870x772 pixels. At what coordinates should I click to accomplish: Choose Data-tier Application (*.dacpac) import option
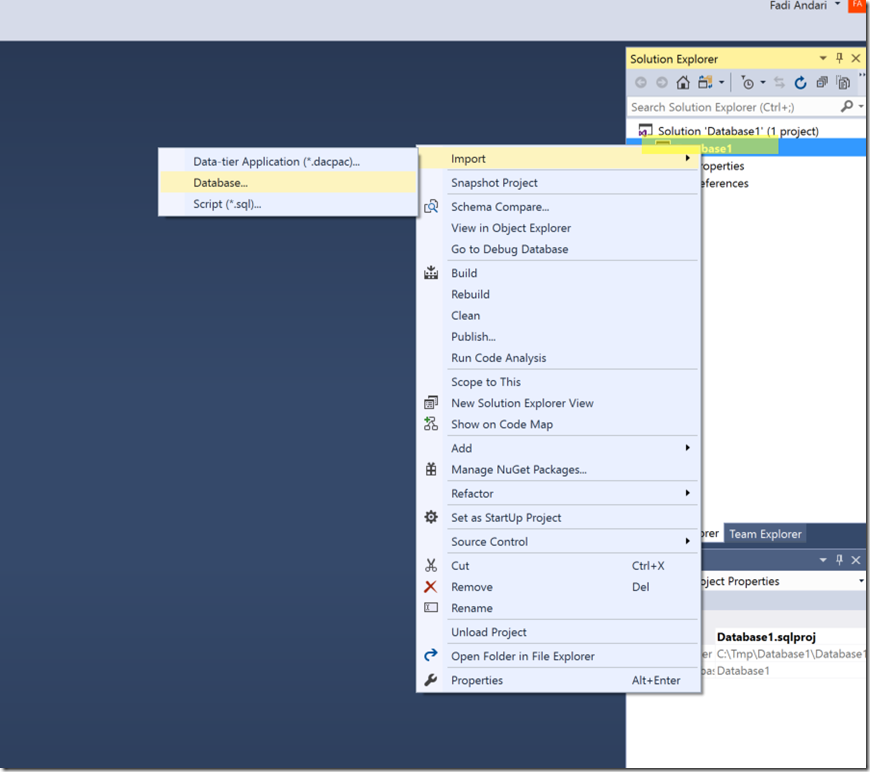(288, 162)
